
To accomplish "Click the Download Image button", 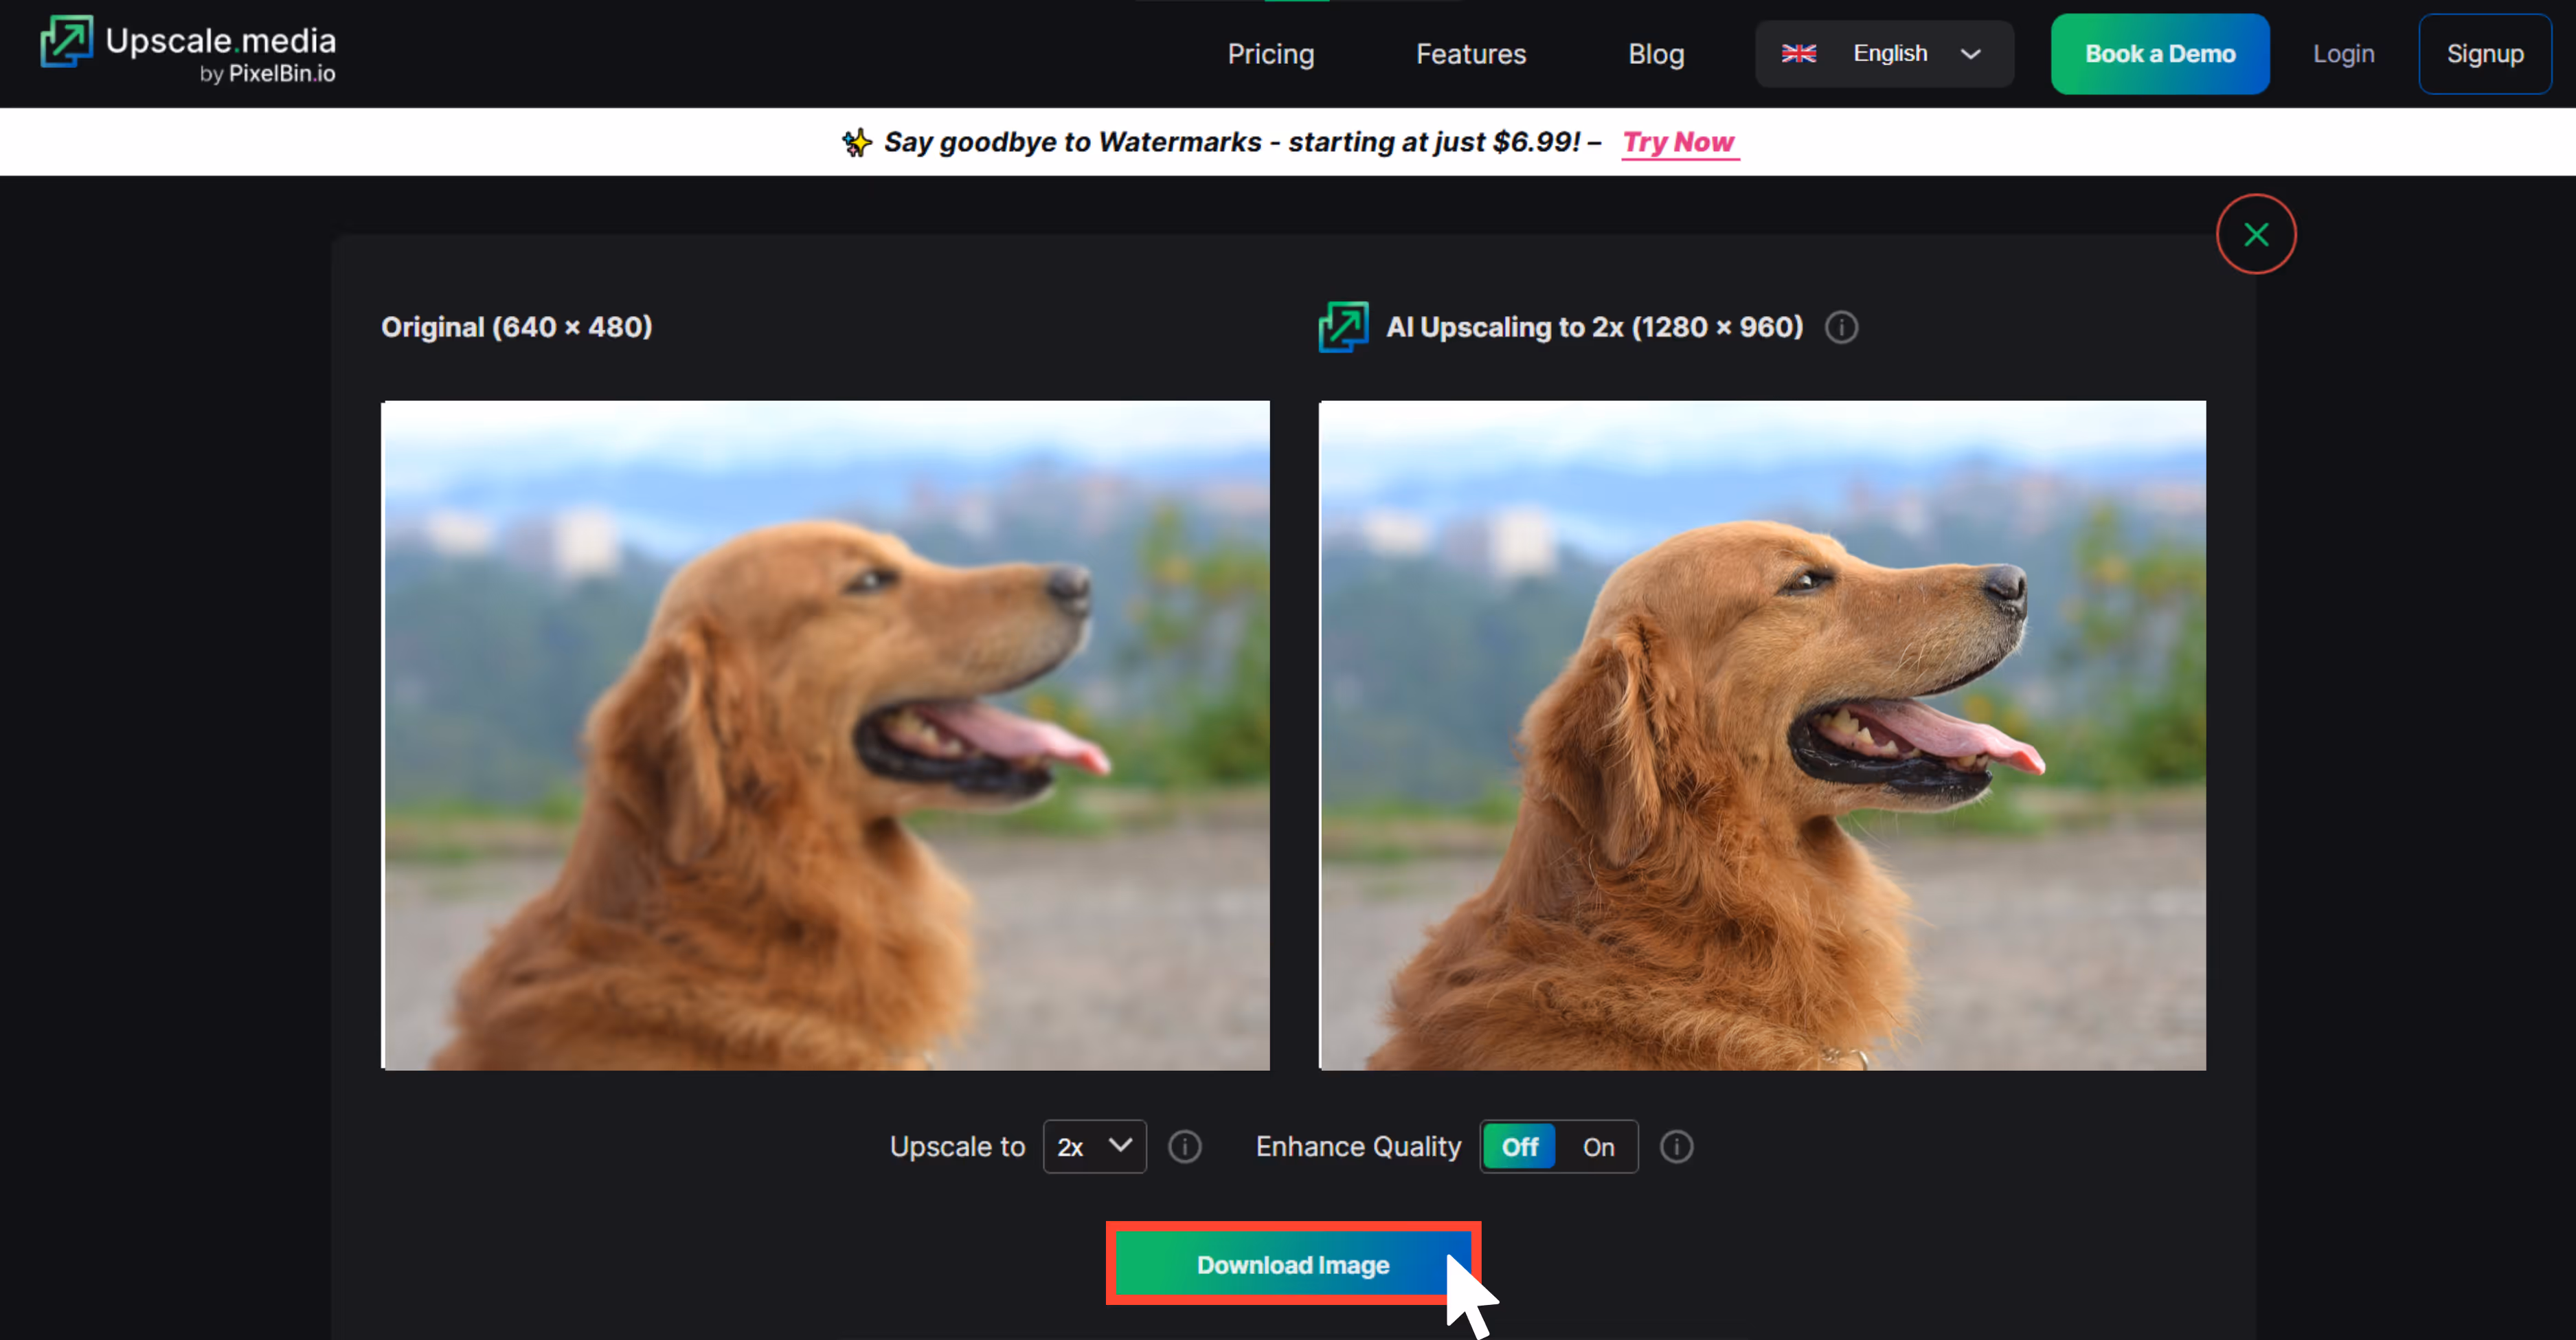I will (1292, 1264).
